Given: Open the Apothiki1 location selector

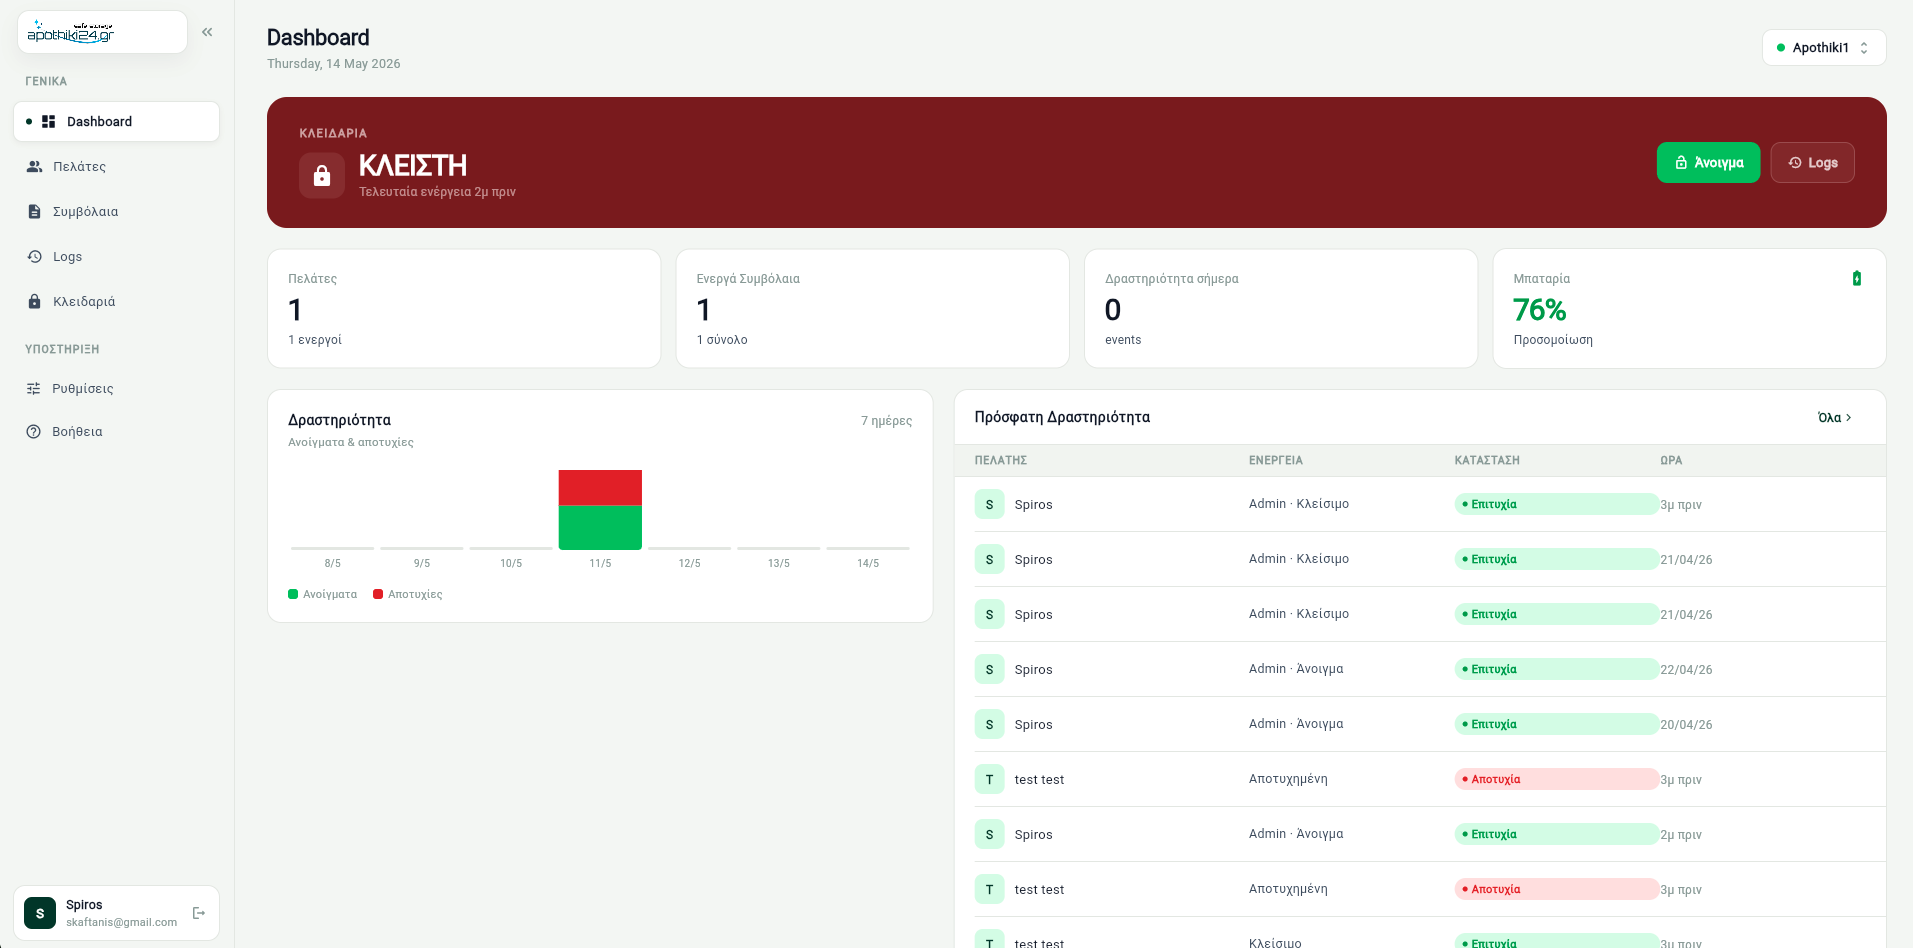Looking at the screenshot, I should 1824,48.
